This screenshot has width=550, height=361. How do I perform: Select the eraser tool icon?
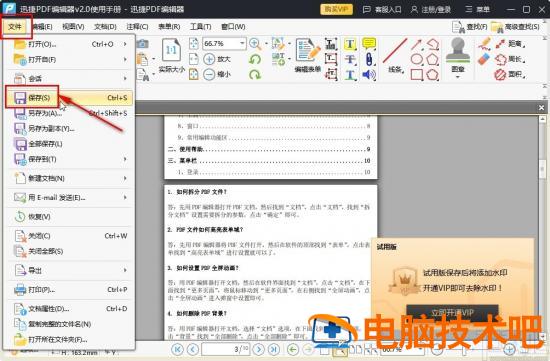pyautogui.click(x=484, y=59)
